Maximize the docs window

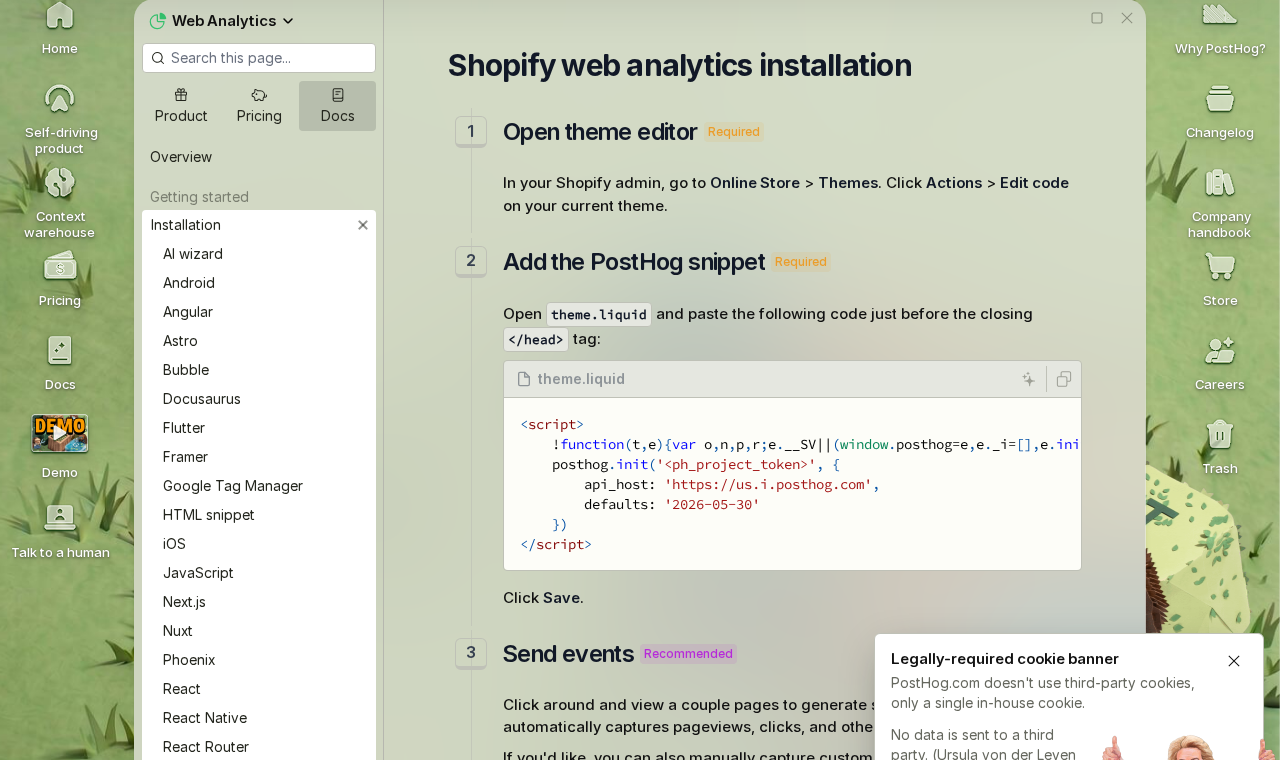tap(1097, 18)
